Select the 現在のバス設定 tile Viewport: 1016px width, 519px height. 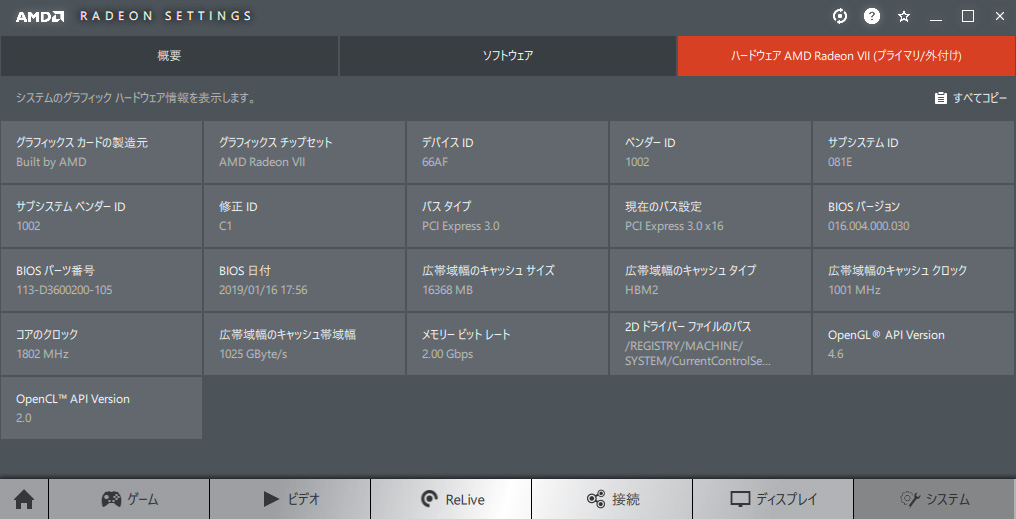pos(710,216)
